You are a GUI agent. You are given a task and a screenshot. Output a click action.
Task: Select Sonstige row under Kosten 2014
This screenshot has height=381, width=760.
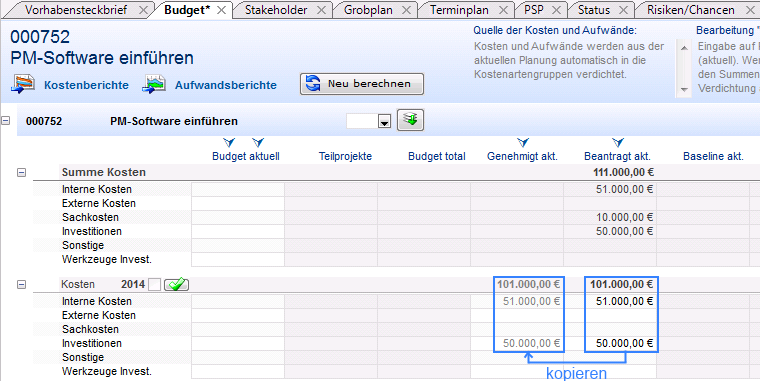83,357
